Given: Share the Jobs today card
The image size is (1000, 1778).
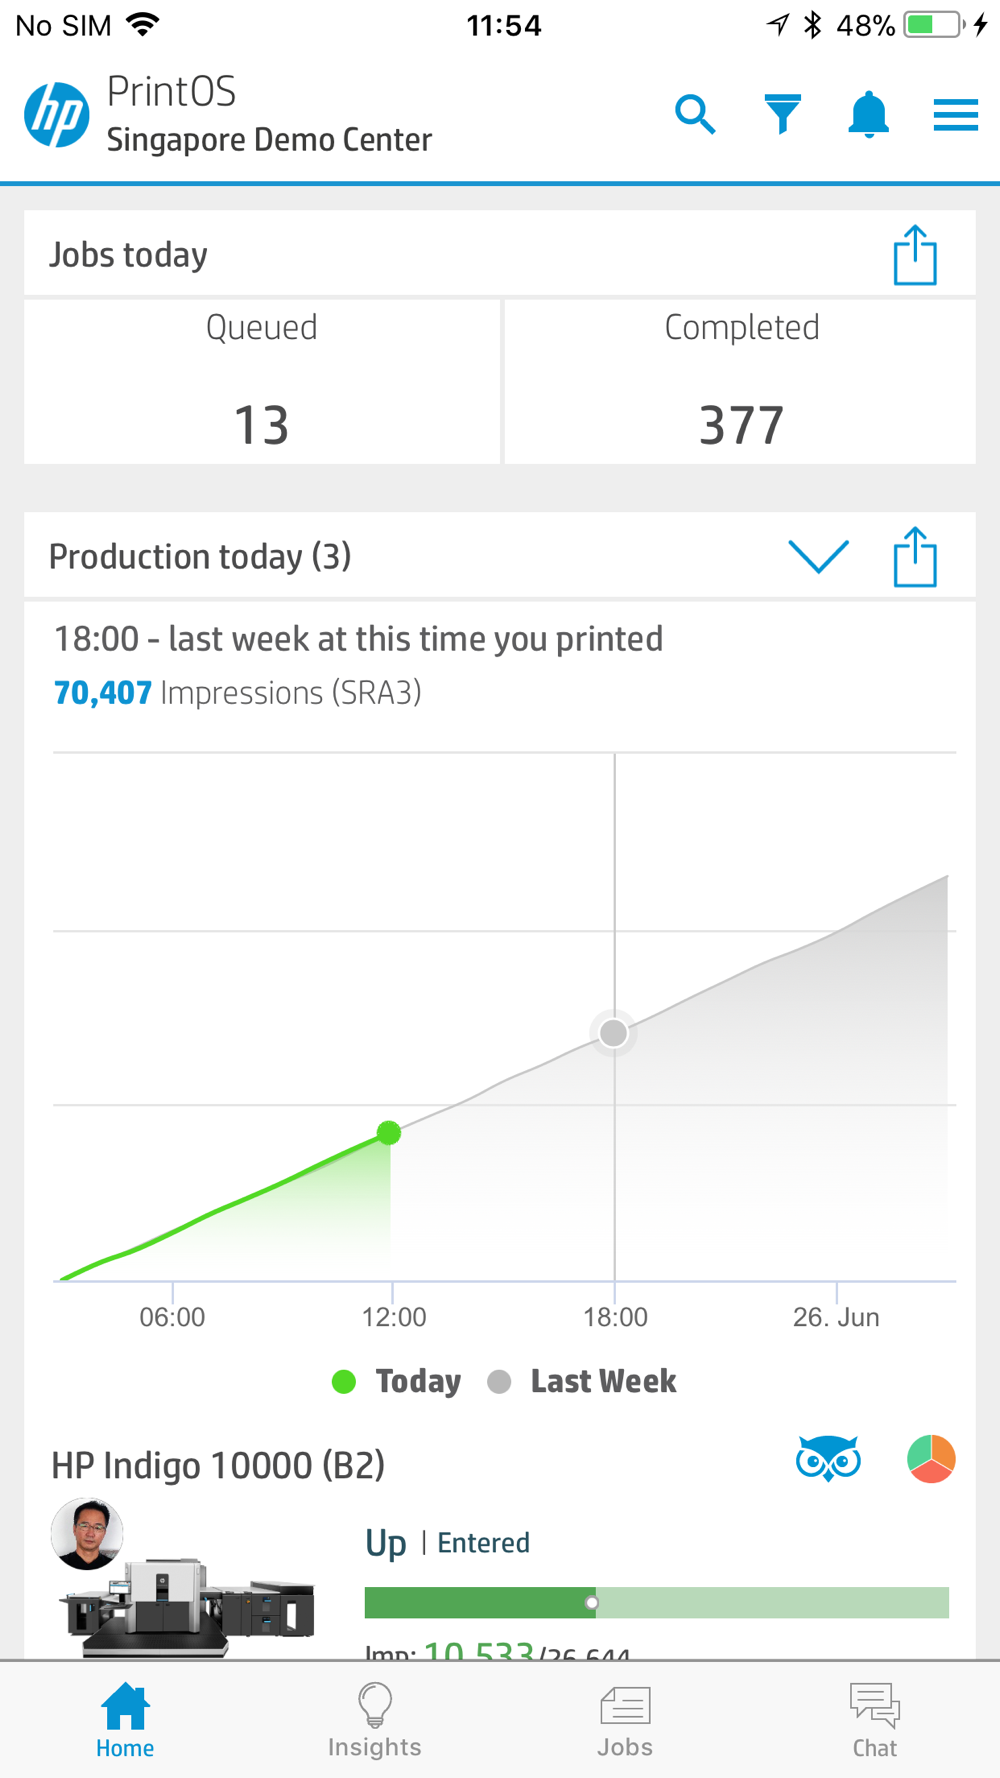Looking at the screenshot, I should [x=914, y=256].
